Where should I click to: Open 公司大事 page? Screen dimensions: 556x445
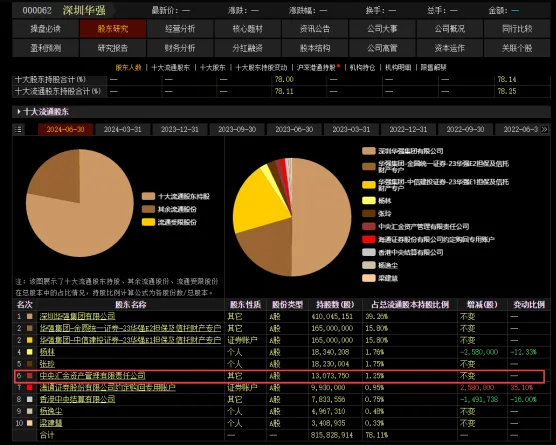(382, 29)
